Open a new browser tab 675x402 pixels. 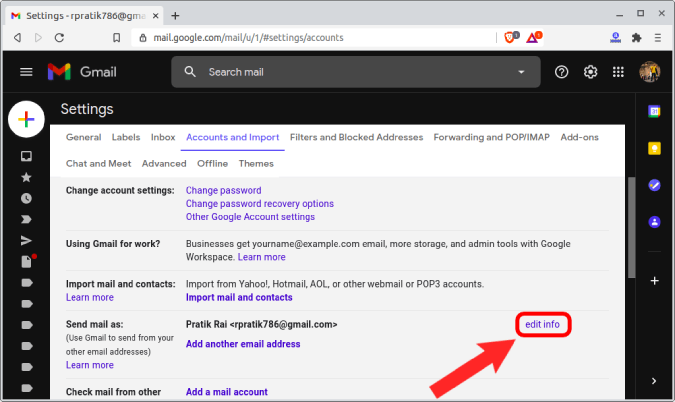[175, 16]
